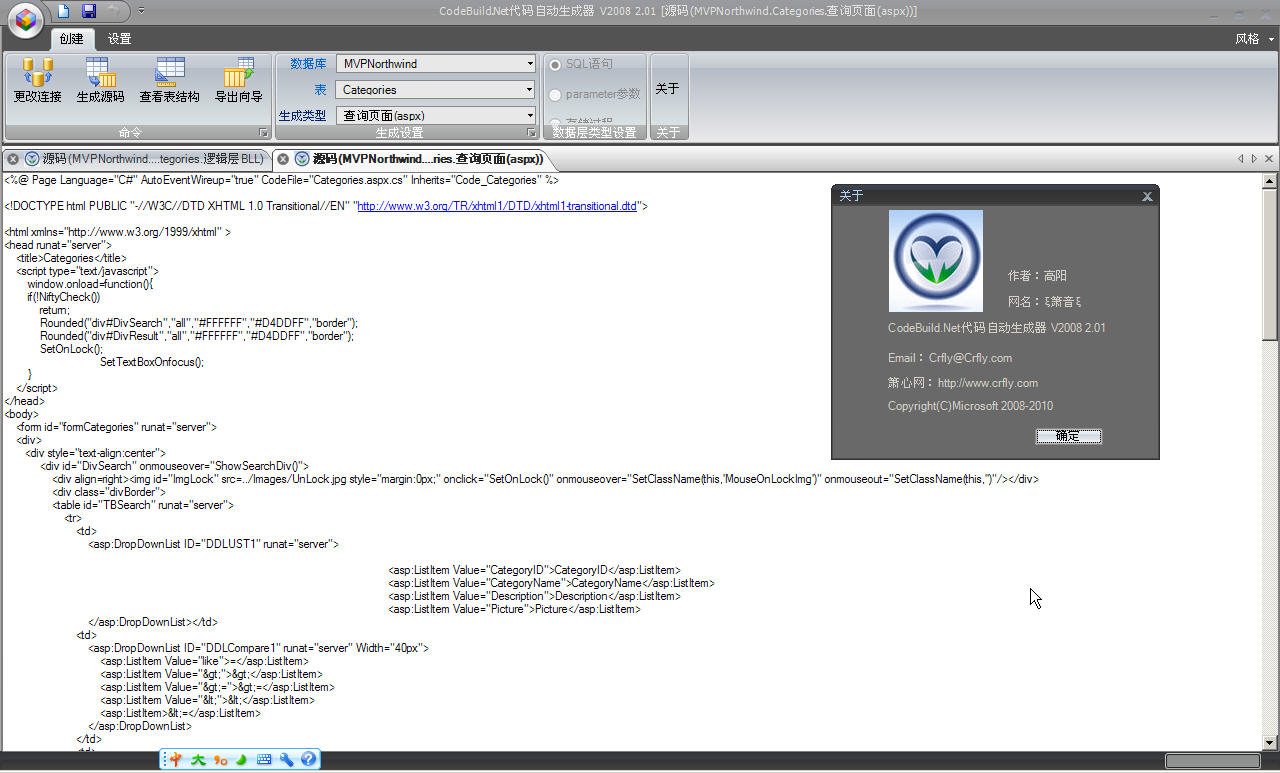
Task: Click the div class="divBorder" code line
Action: (x=109, y=492)
